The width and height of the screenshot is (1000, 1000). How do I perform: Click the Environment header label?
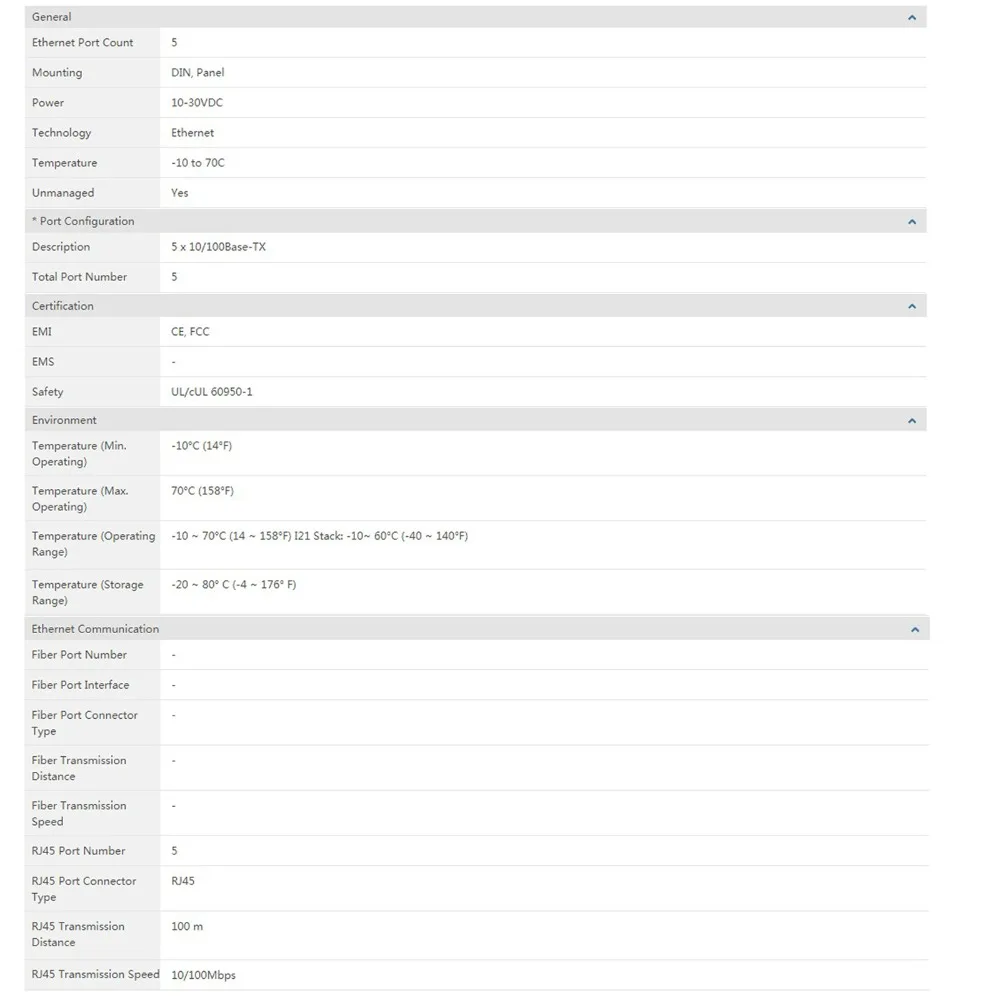(64, 420)
